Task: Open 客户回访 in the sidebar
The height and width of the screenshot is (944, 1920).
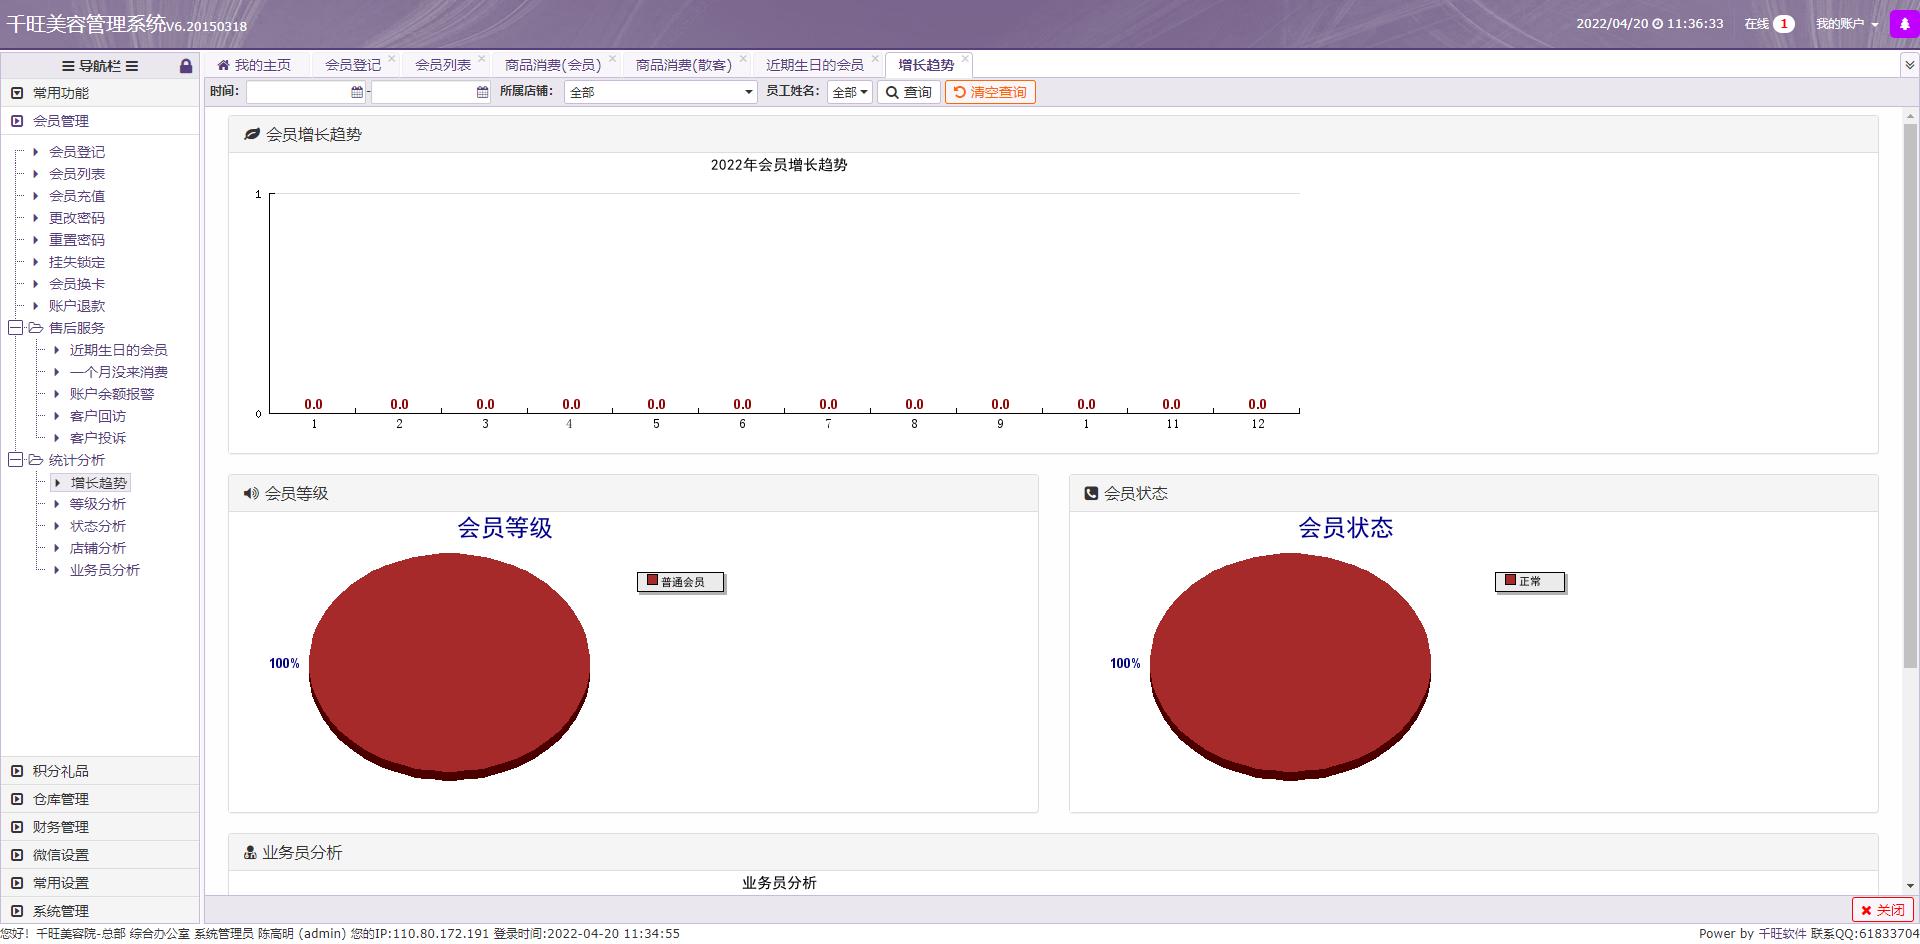Action: [x=98, y=416]
